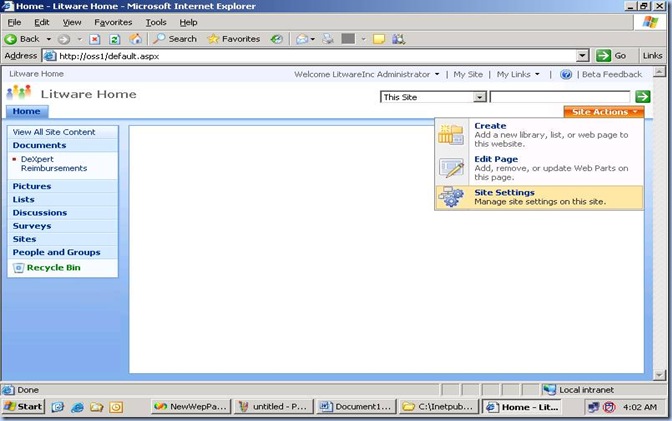
Task: Open the My Site link
Action: (x=468, y=74)
